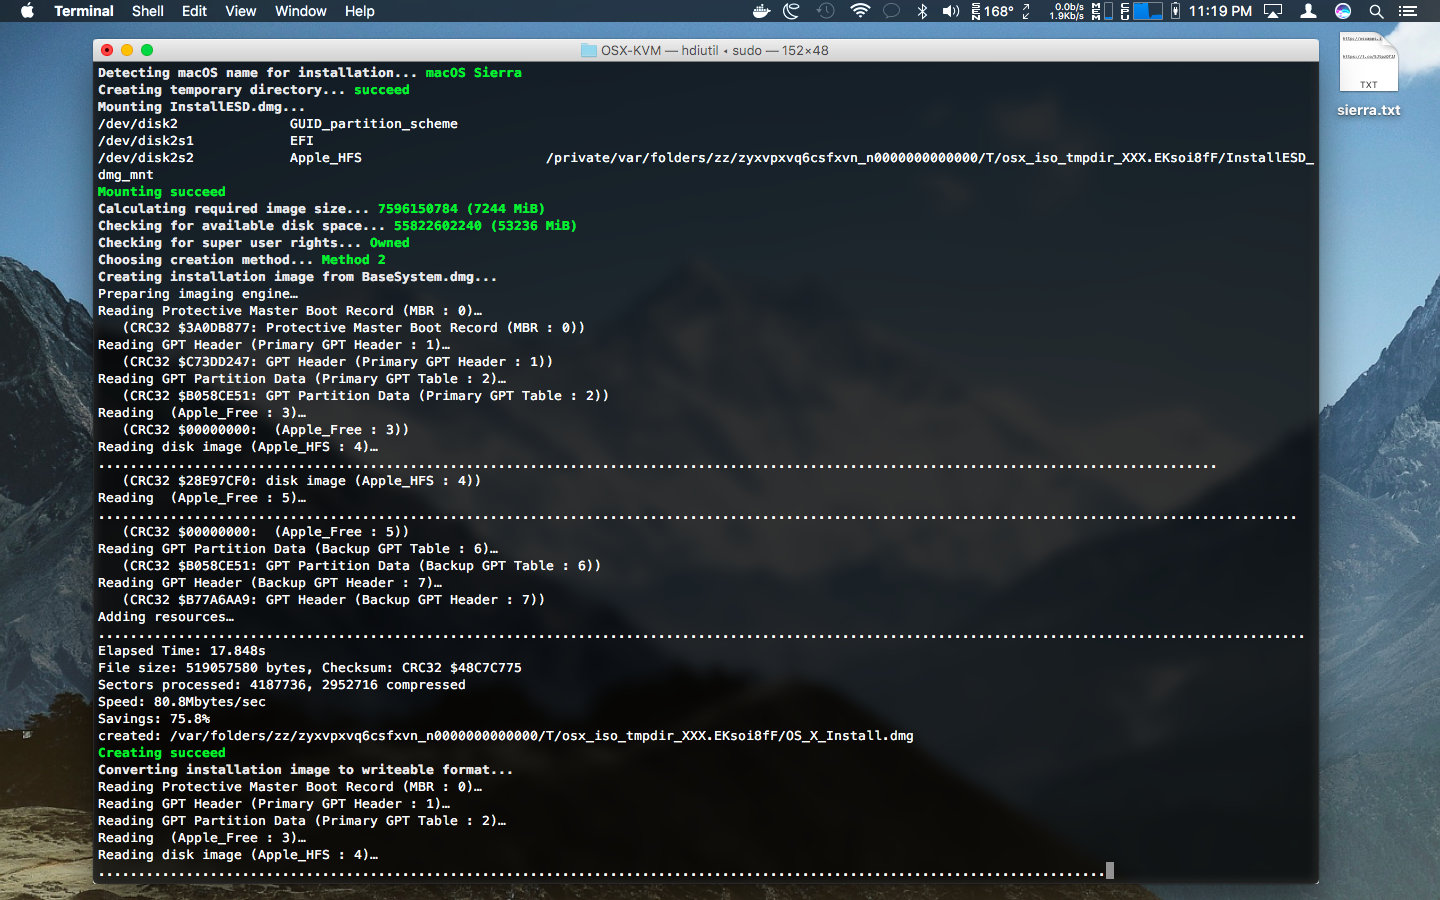Image resolution: width=1440 pixels, height=900 pixels.
Task: Open the Wi-Fi status menu
Action: click(860, 11)
